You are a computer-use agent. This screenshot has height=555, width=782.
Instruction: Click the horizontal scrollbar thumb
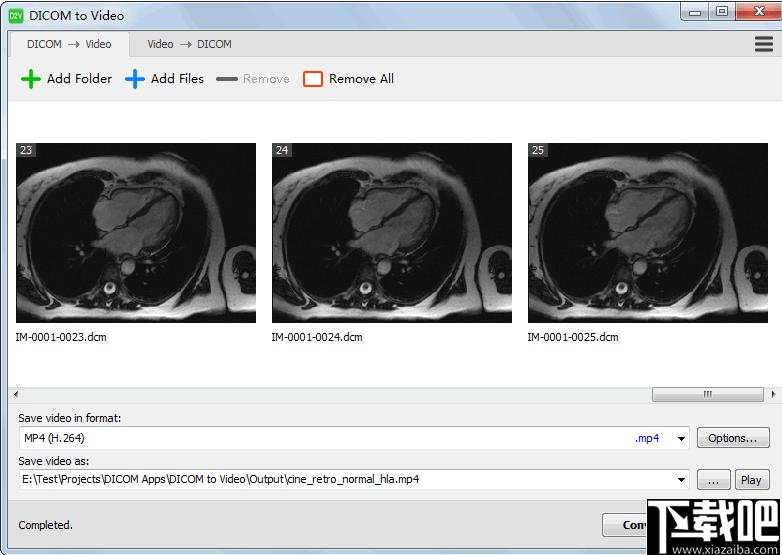click(708, 394)
